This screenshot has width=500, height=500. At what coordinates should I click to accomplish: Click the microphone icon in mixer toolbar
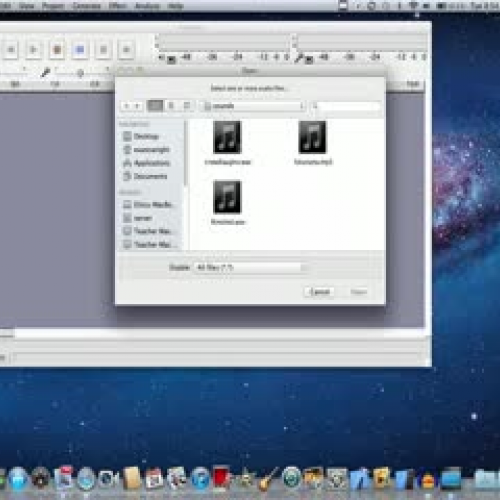coord(45,72)
